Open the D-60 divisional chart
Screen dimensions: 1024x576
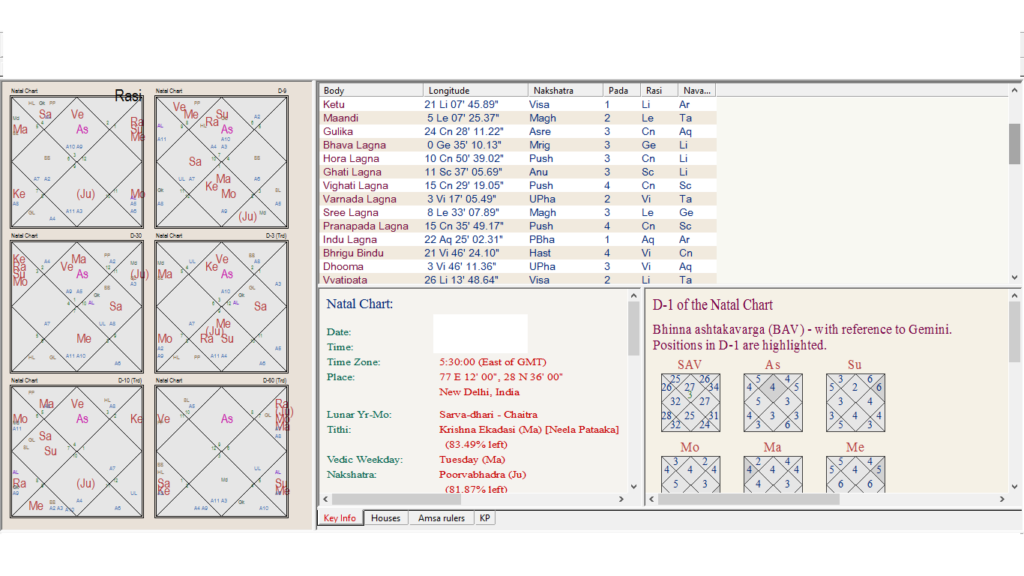click(221, 451)
